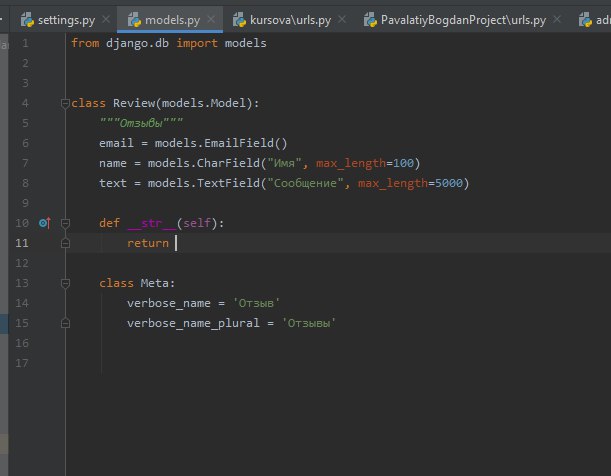The width and height of the screenshot is (611, 476).
Task: Collapse the Review class fold marker
Action: pos(65,103)
